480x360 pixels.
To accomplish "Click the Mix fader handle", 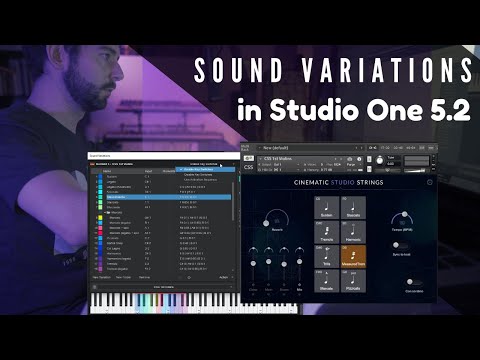I will click(299, 262).
